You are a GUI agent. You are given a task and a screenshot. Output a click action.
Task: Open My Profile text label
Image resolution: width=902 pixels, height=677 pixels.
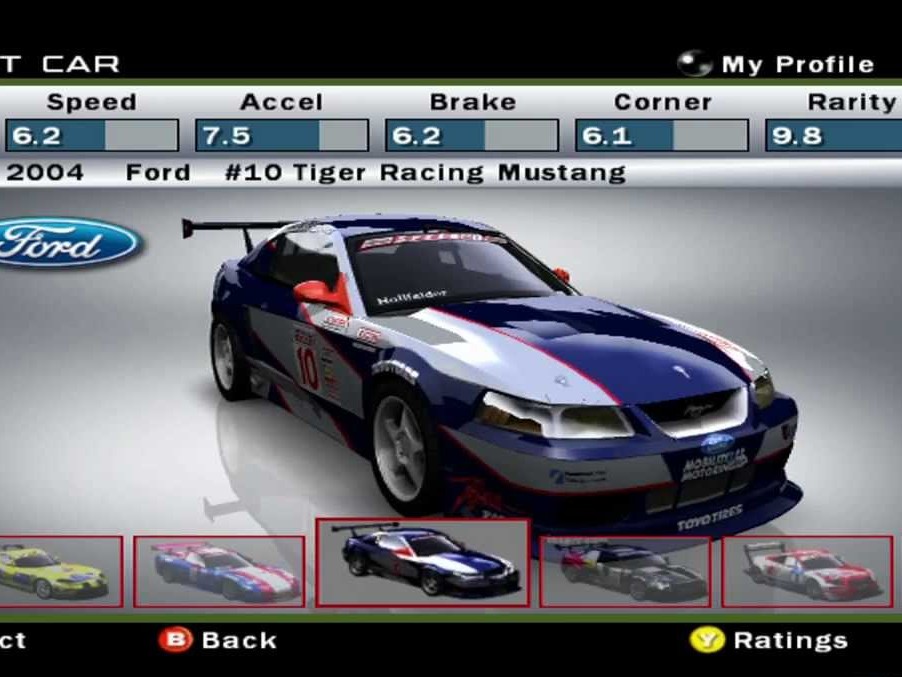click(797, 65)
